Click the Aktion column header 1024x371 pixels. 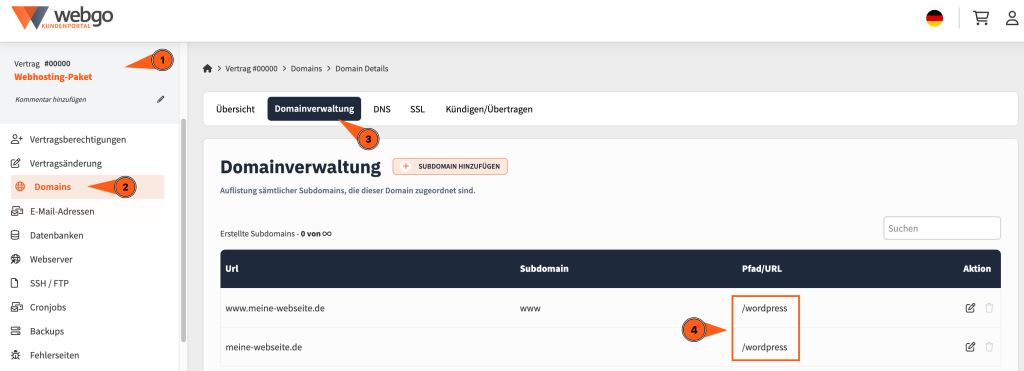coord(977,268)
